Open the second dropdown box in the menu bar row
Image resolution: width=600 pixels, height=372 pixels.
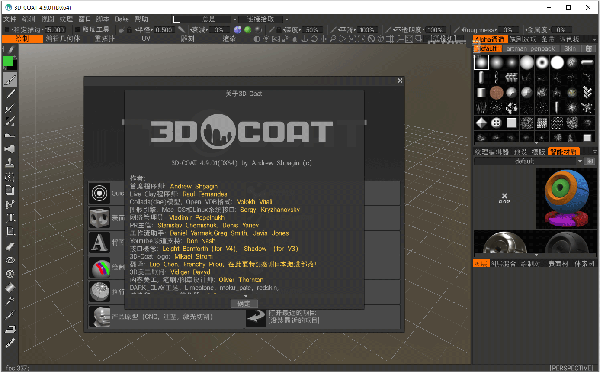(x=261, y=19)
